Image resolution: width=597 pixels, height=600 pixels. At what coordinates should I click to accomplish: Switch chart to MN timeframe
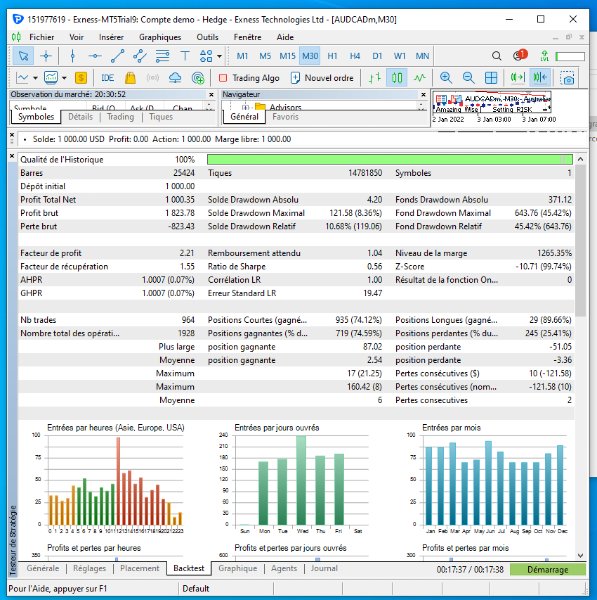pyautogui.click(x=422, y=56)
